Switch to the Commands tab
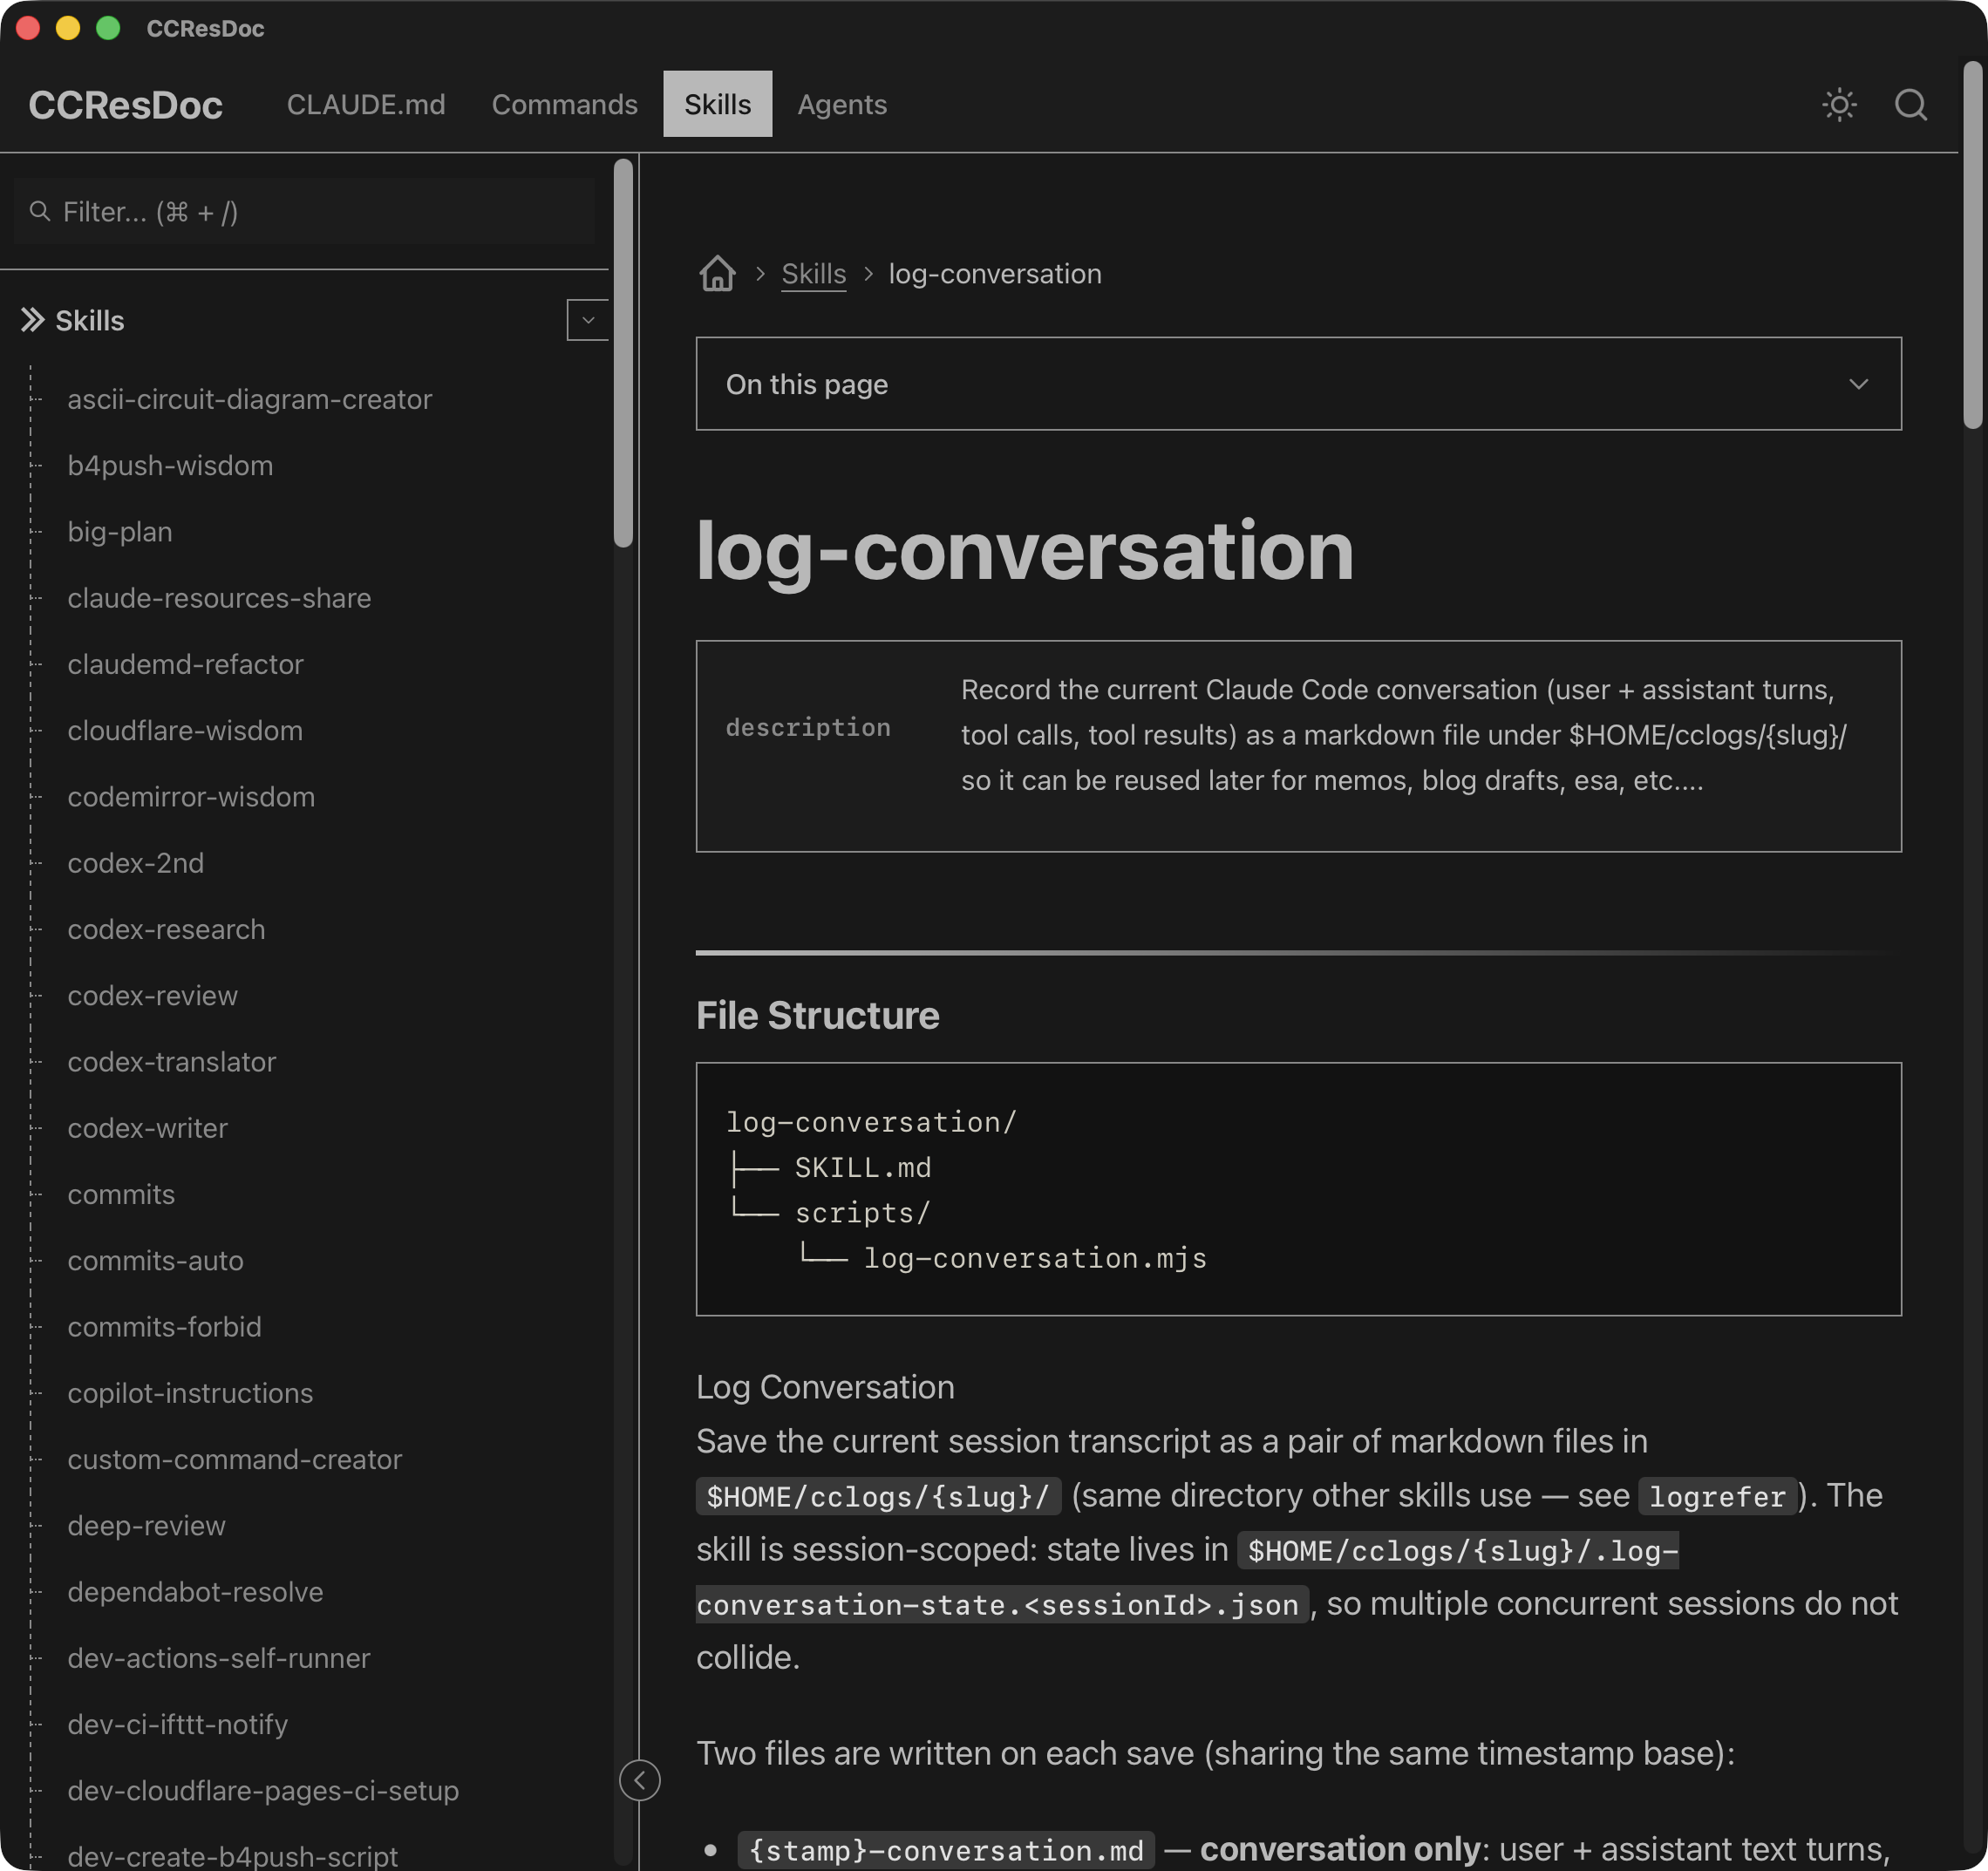The width and height of the screenshot is (1988, 1871). (564, 105)
